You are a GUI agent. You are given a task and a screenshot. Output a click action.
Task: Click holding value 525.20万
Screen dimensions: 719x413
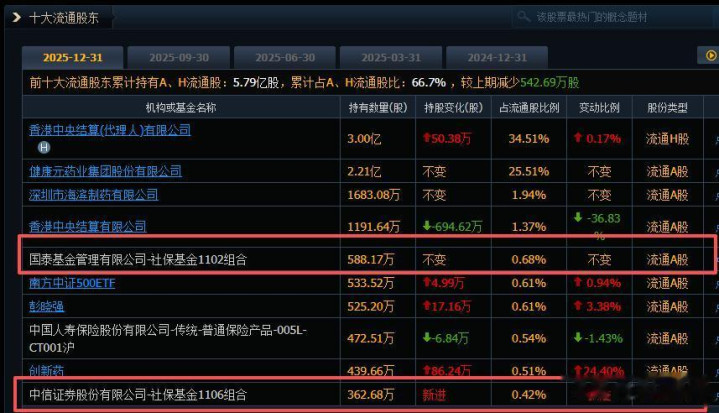coord(371,306)
